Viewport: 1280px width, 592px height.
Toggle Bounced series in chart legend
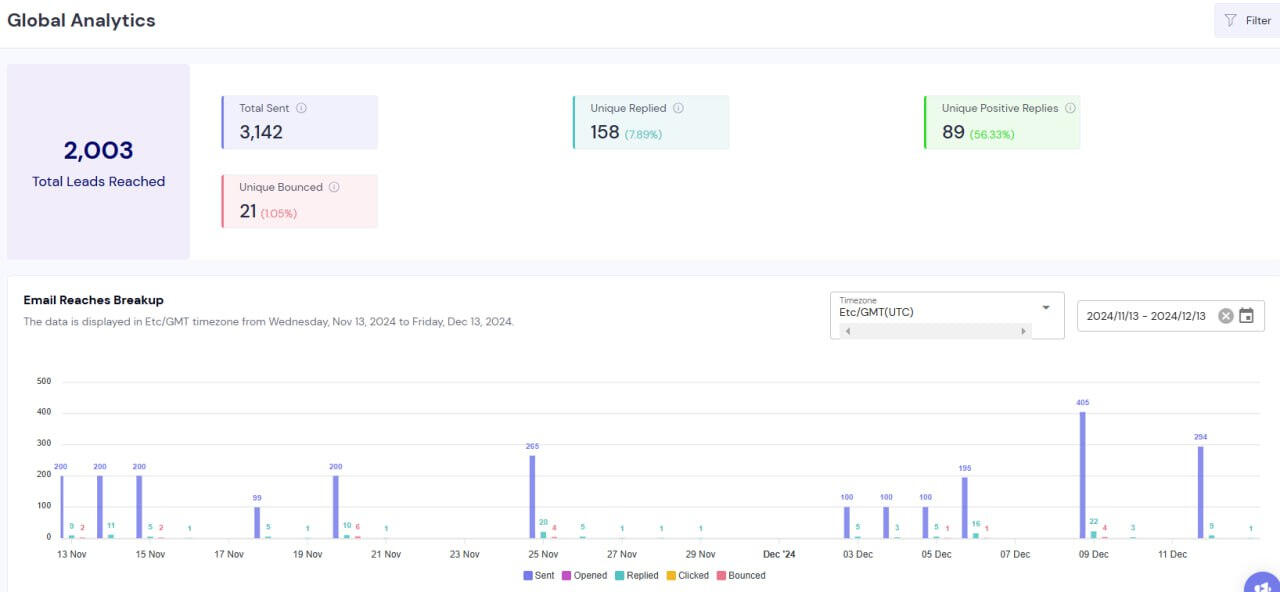tap(740, 576)
